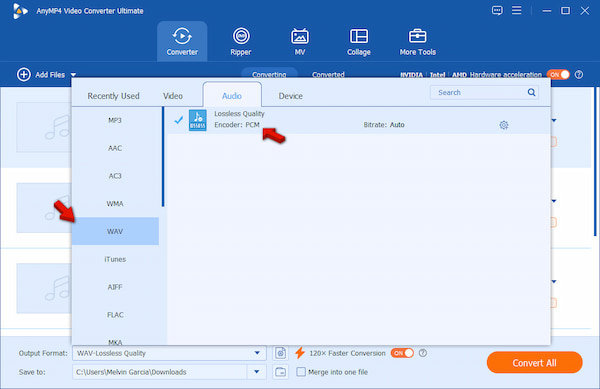600x389 pixels.
Task: Open the save folder icon
Action: [280, 372]
